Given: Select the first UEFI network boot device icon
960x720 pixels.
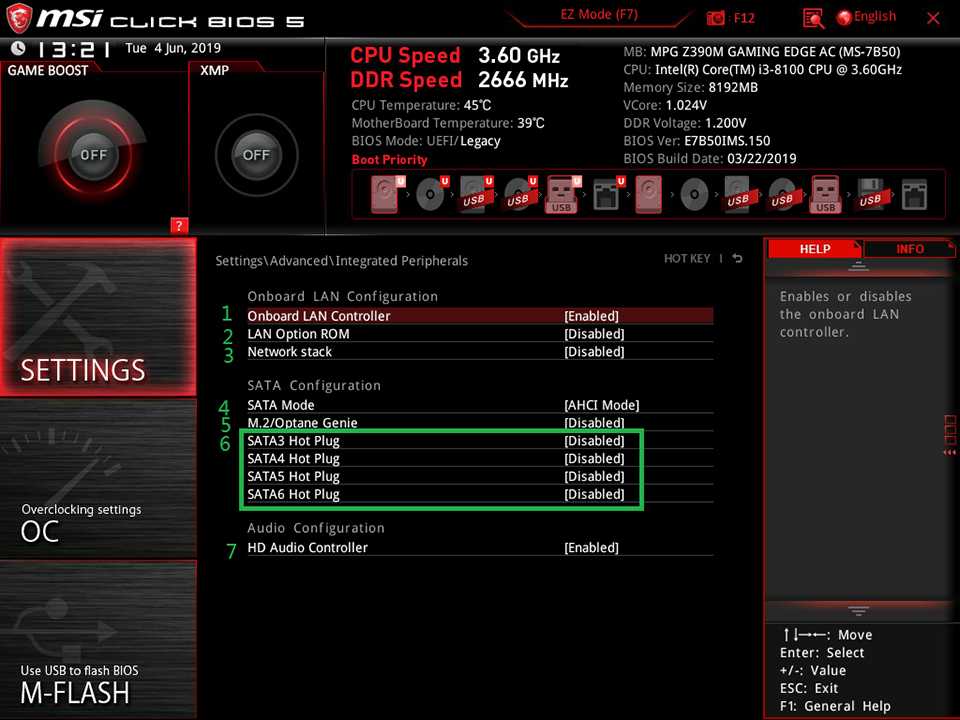Looking at the screenshot, I should point(605,193).
